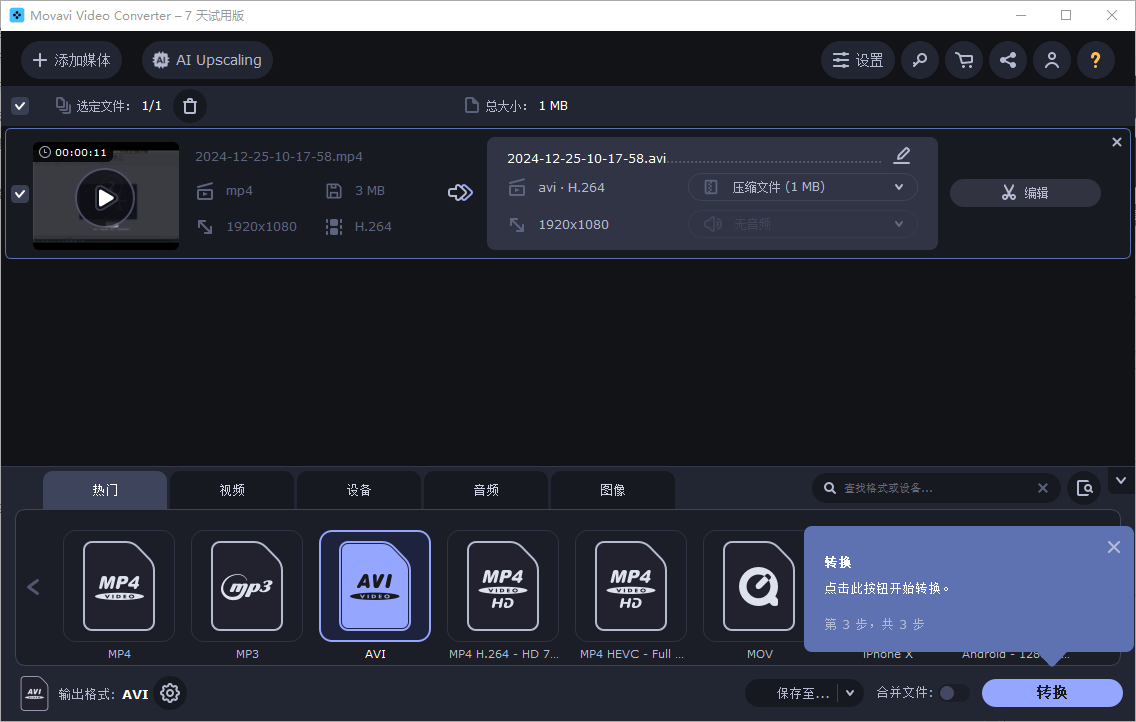Viewport: 1136px width, 722px height.
Task: Open the 编辑 editing tool for the clip
Action: [x=1024, y=193]
